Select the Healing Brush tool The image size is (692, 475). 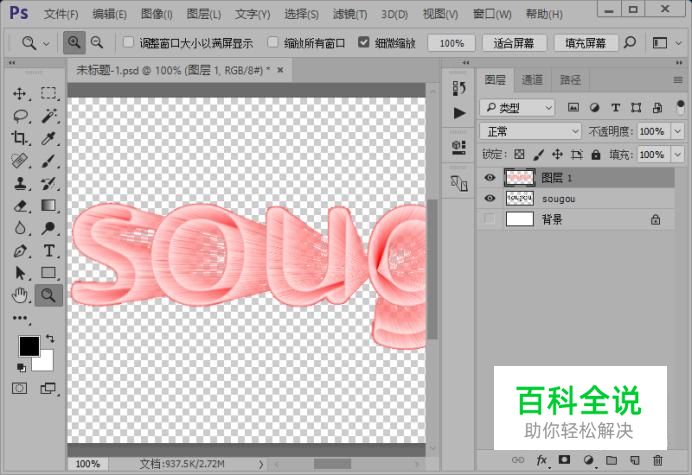[x=19, y=161]
